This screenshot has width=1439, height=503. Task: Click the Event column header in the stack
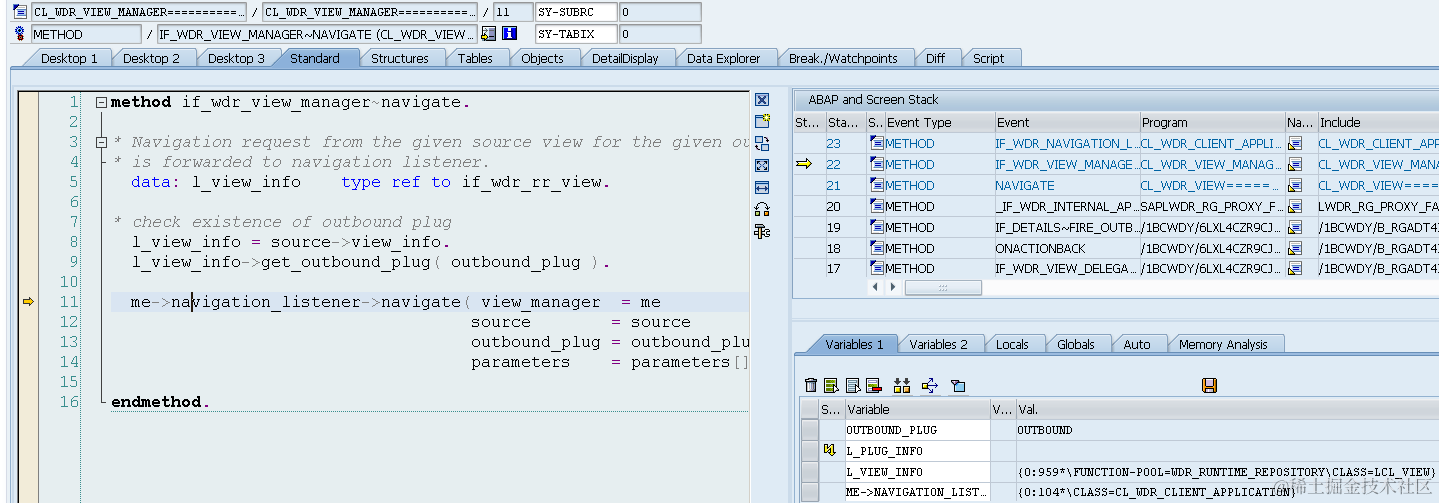click(x=1066, y=122)
